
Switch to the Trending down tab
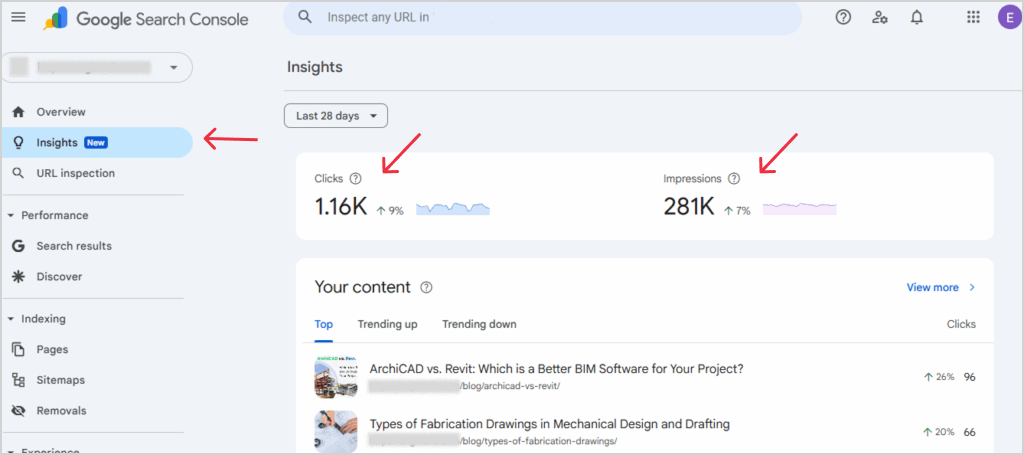pyautogui.click(x=479, y=324)
